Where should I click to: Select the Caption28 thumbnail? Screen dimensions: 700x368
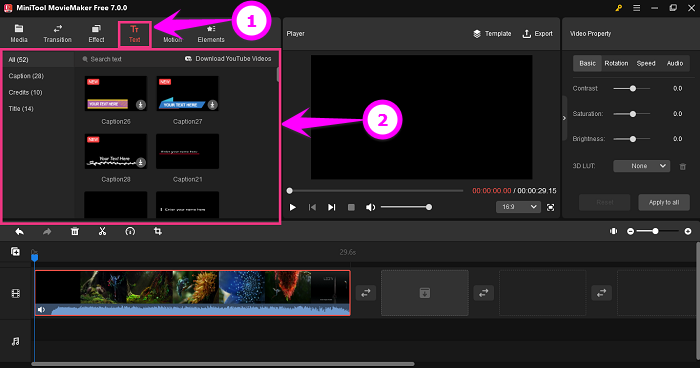tap(116, 151)
